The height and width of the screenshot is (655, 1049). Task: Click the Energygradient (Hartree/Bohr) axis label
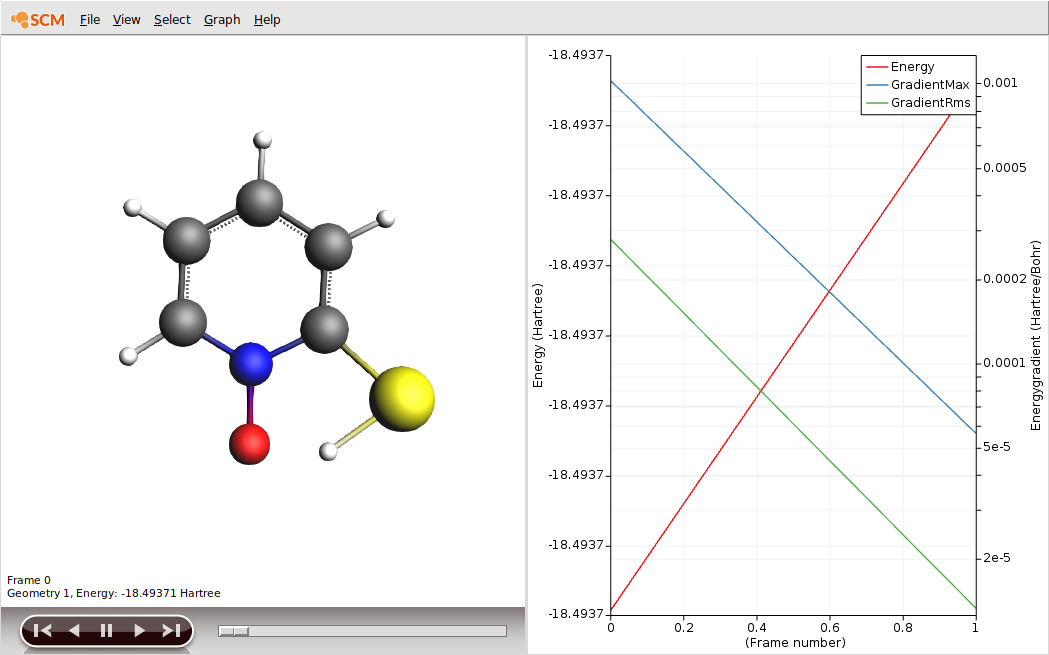tap(1036, 336)
